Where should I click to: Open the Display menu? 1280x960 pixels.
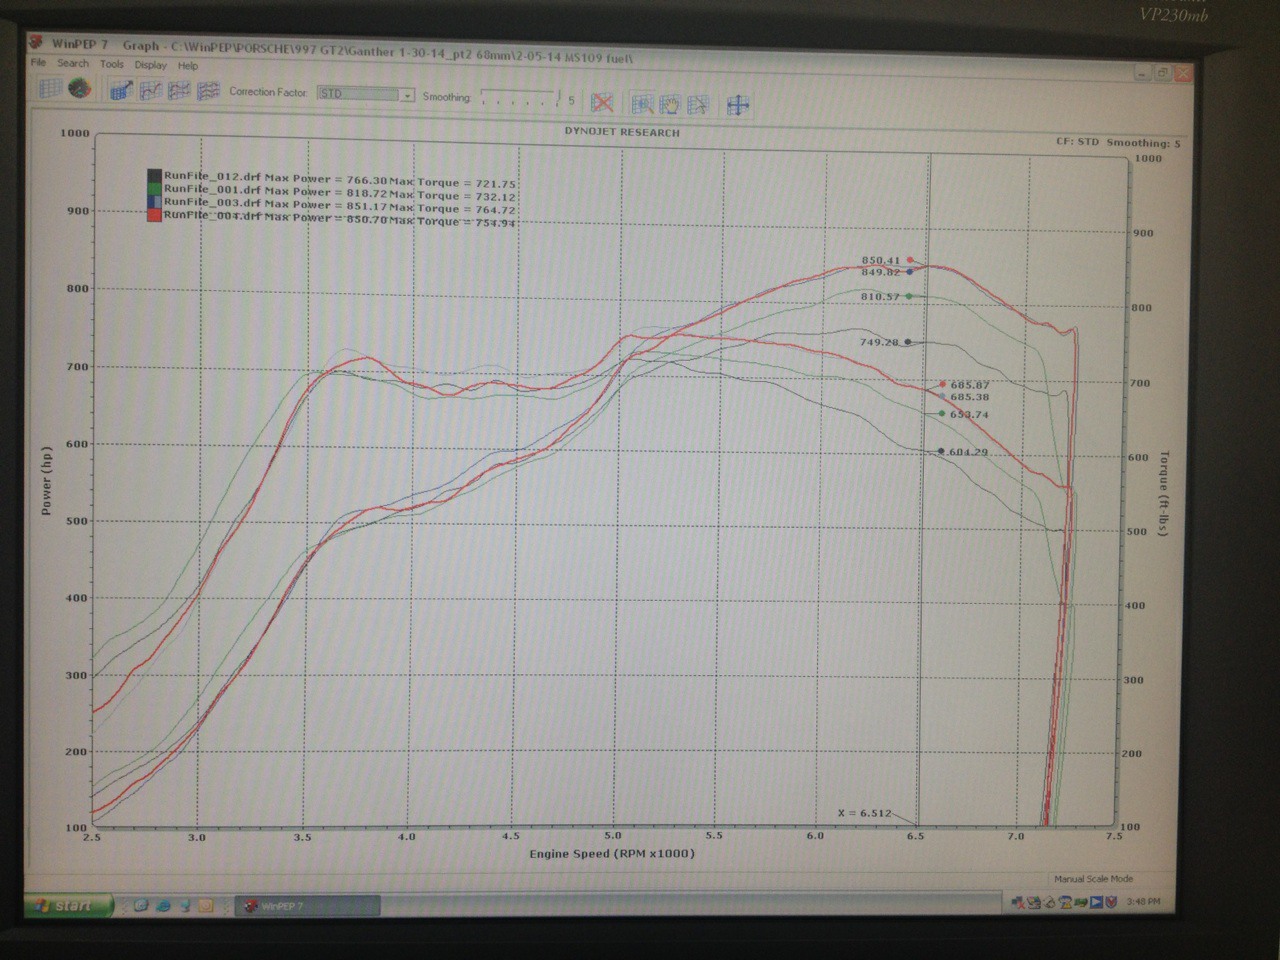click(151, 65)
